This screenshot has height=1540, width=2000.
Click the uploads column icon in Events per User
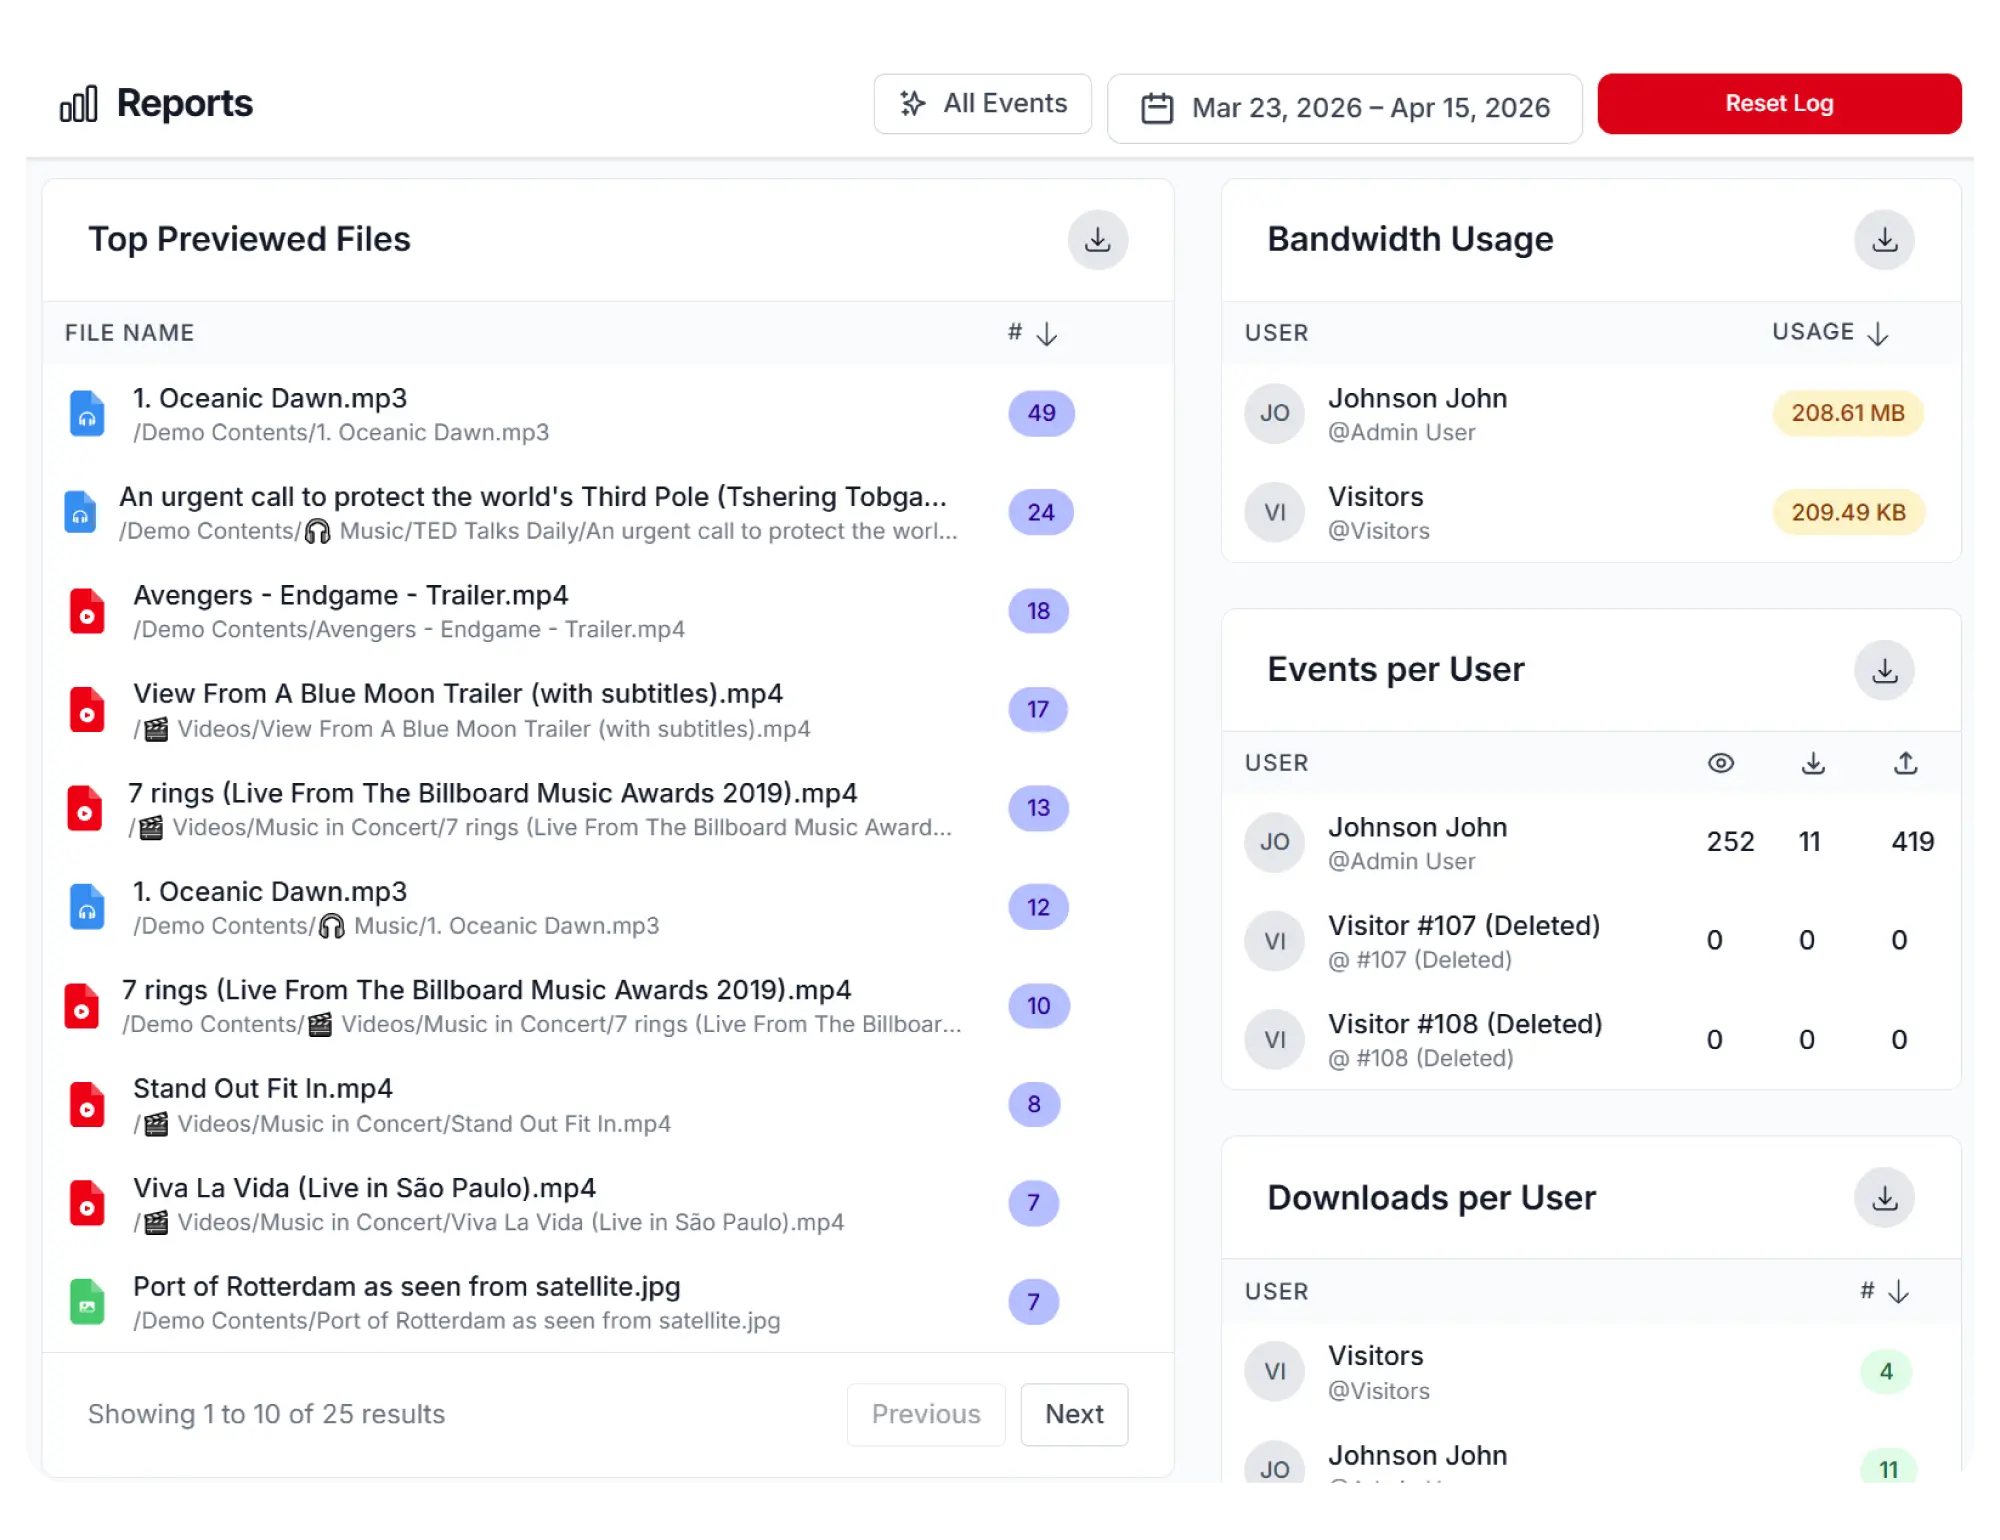click(1906, 763)
